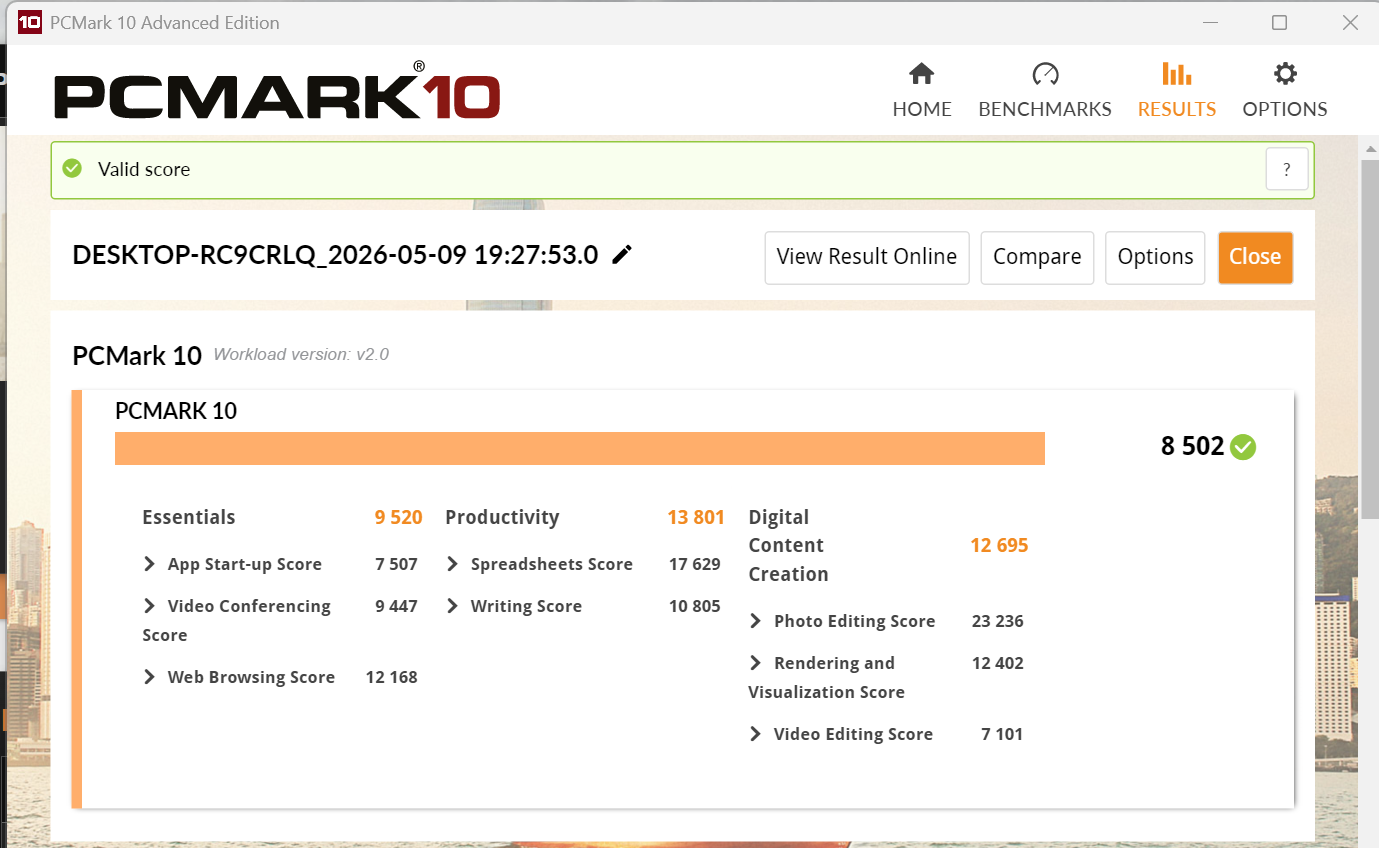1379x848 pixels.
Task: Click the Video Editing value 7 101
Action: point(1002,734)
